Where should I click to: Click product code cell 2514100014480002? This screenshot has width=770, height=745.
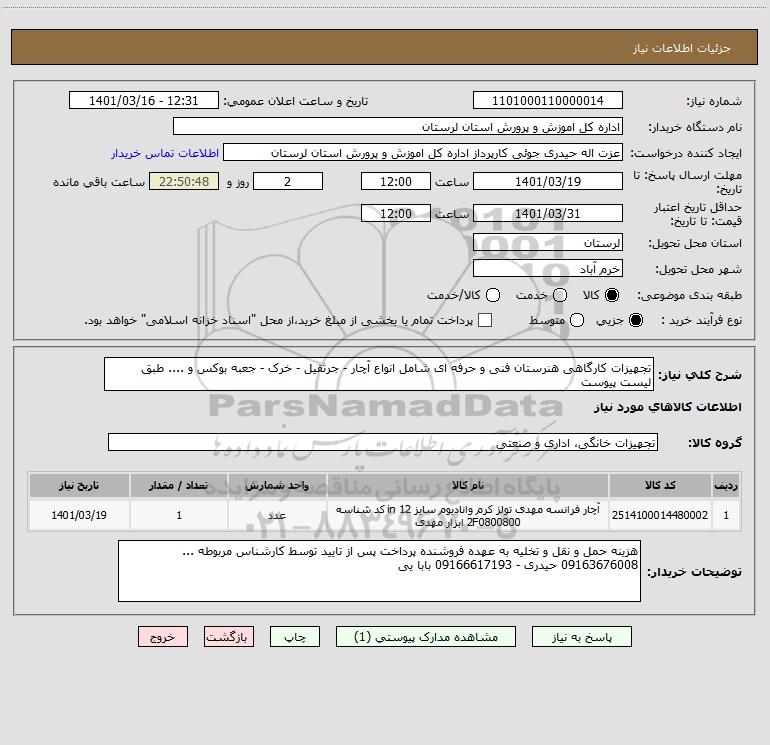coord(660,515)
